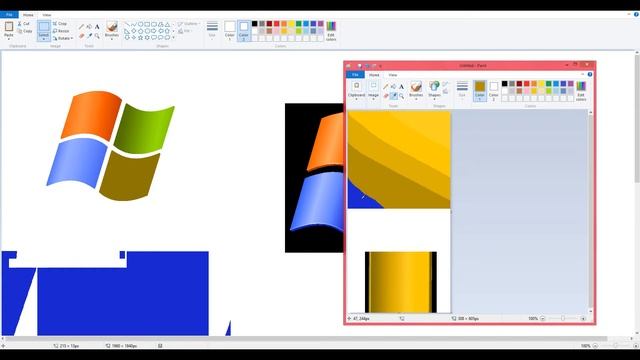Expand the Clipboard dropdown in front Paint window
The height and width of the screenshot is (360, 640).
pyautogui.click(x=356, y=90)
